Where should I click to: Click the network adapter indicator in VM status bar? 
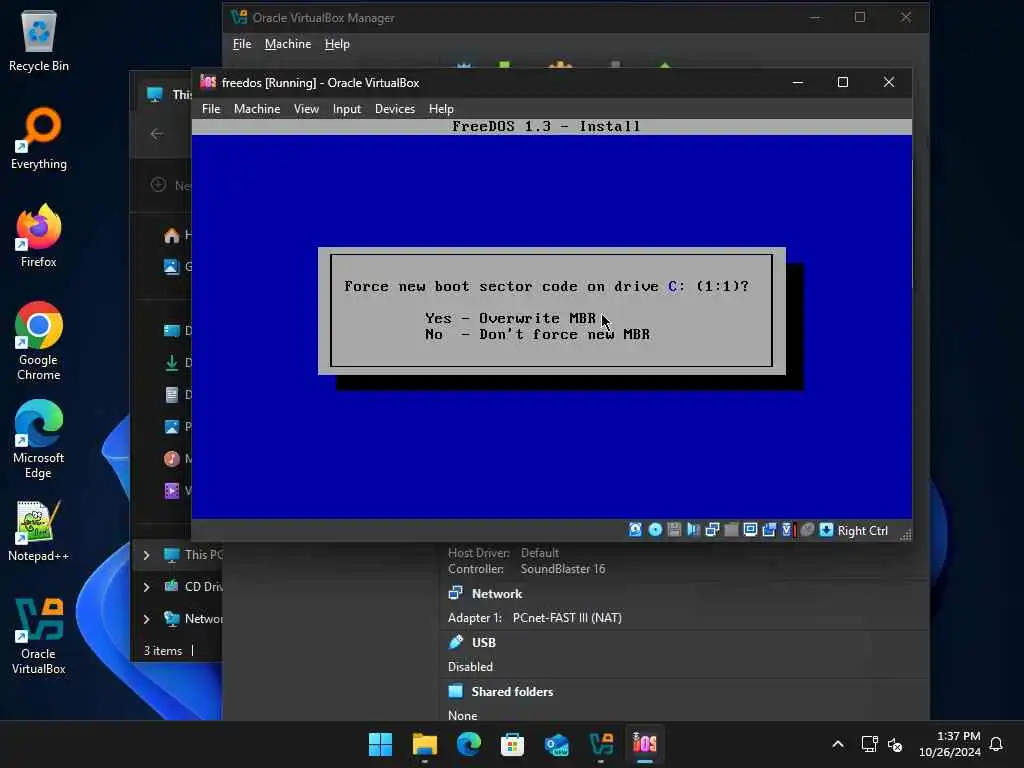pos(712,530)
